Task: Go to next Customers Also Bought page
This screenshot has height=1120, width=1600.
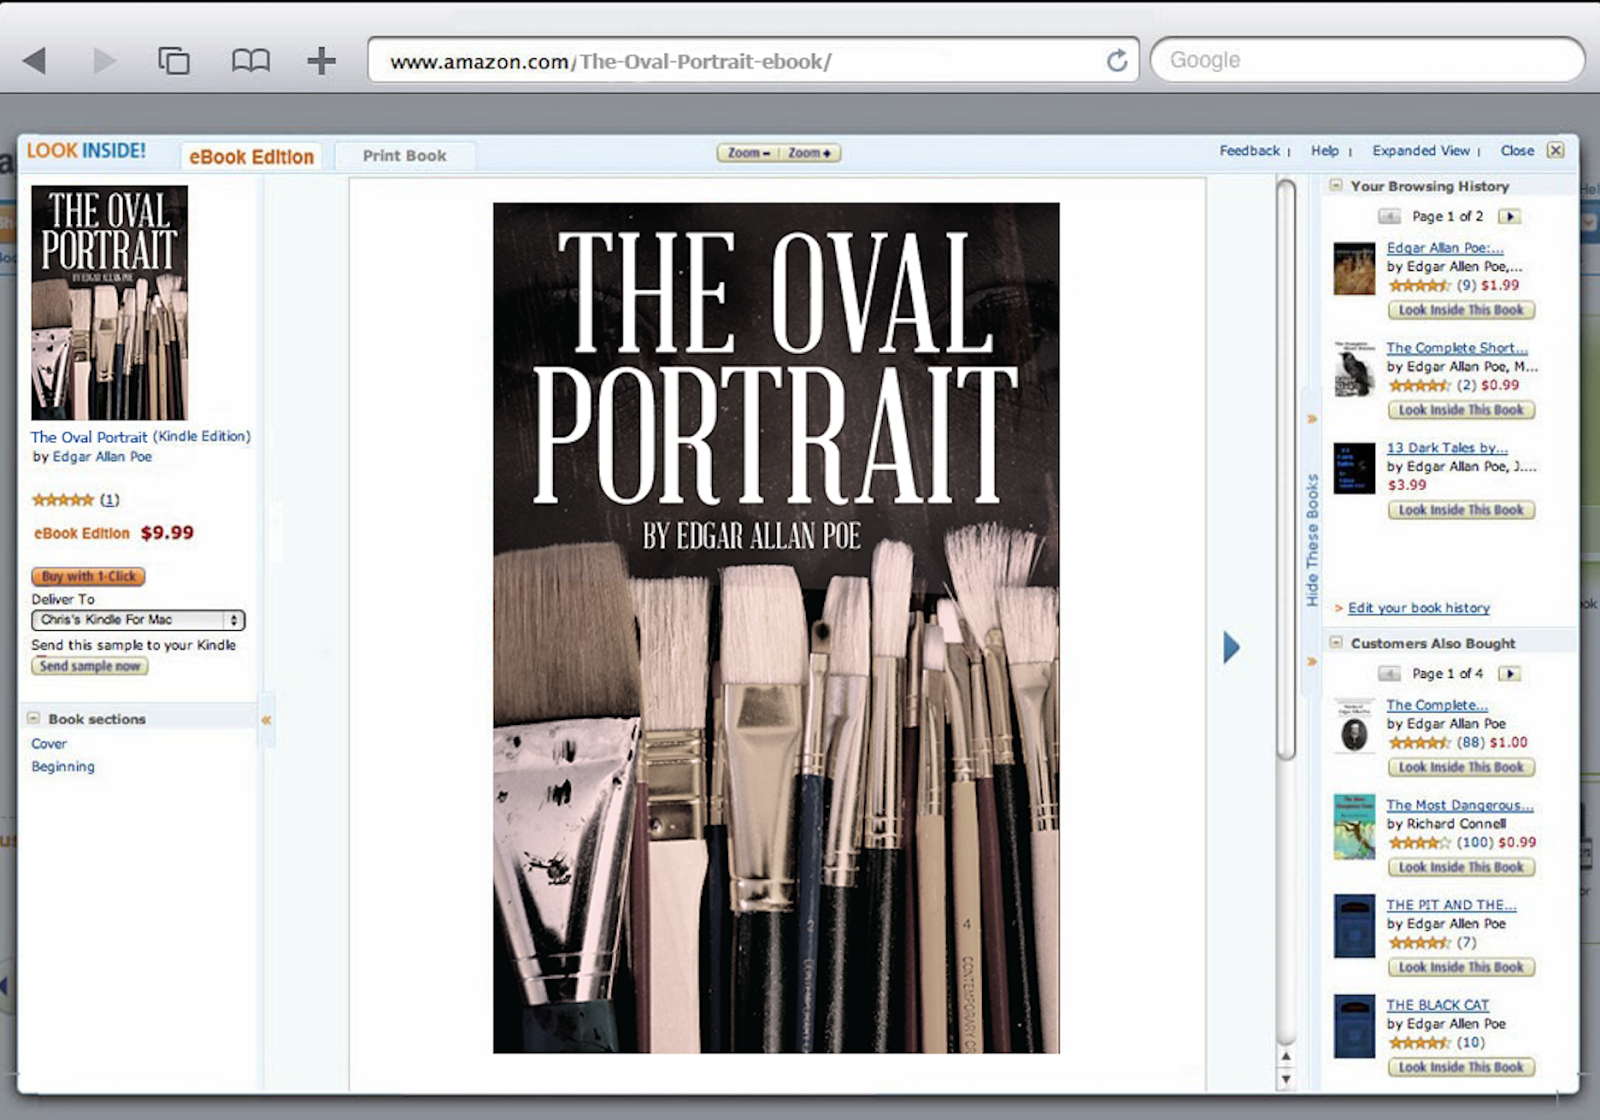Action: coord(1510,674)
